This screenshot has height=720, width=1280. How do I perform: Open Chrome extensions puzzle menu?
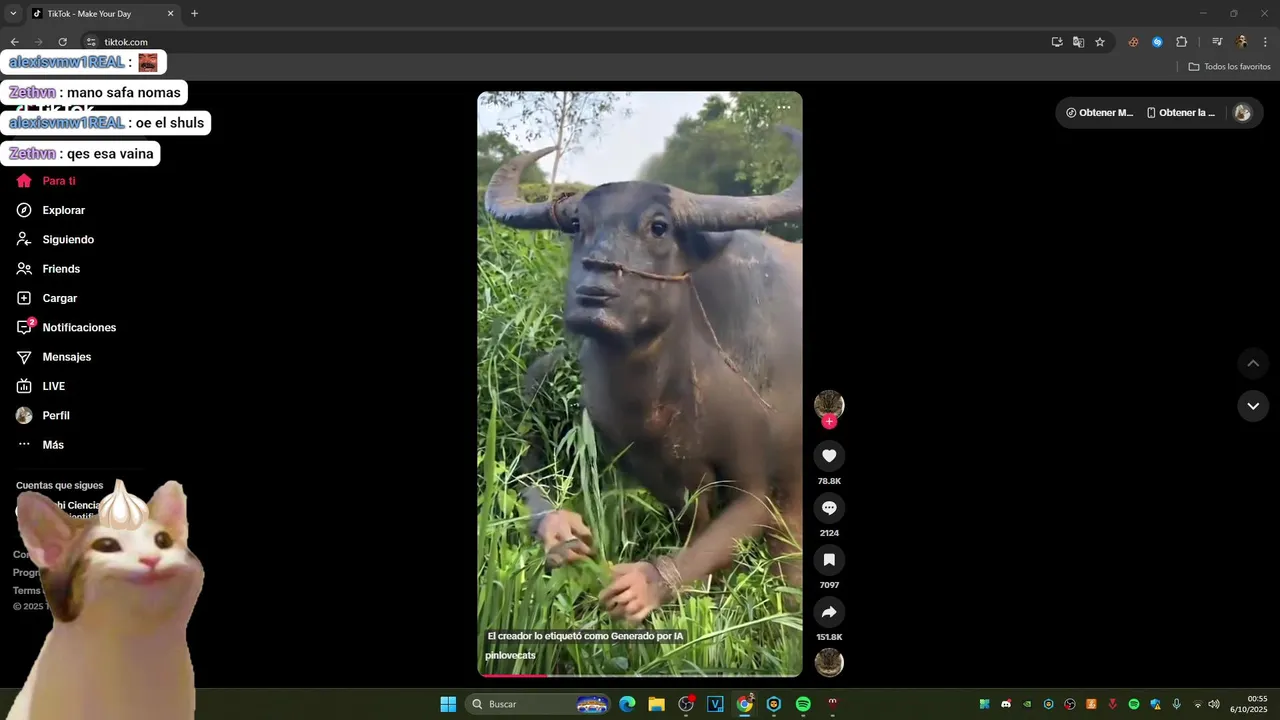pos(1181,42)
